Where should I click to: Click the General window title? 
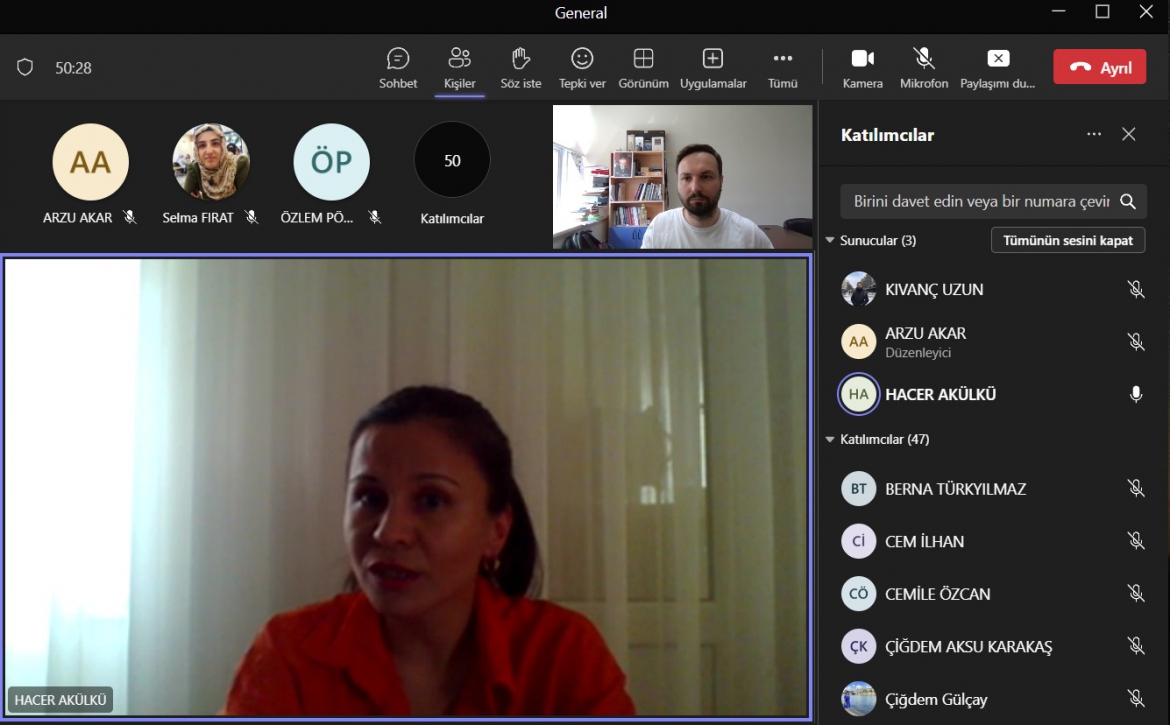tap(581, 13)
